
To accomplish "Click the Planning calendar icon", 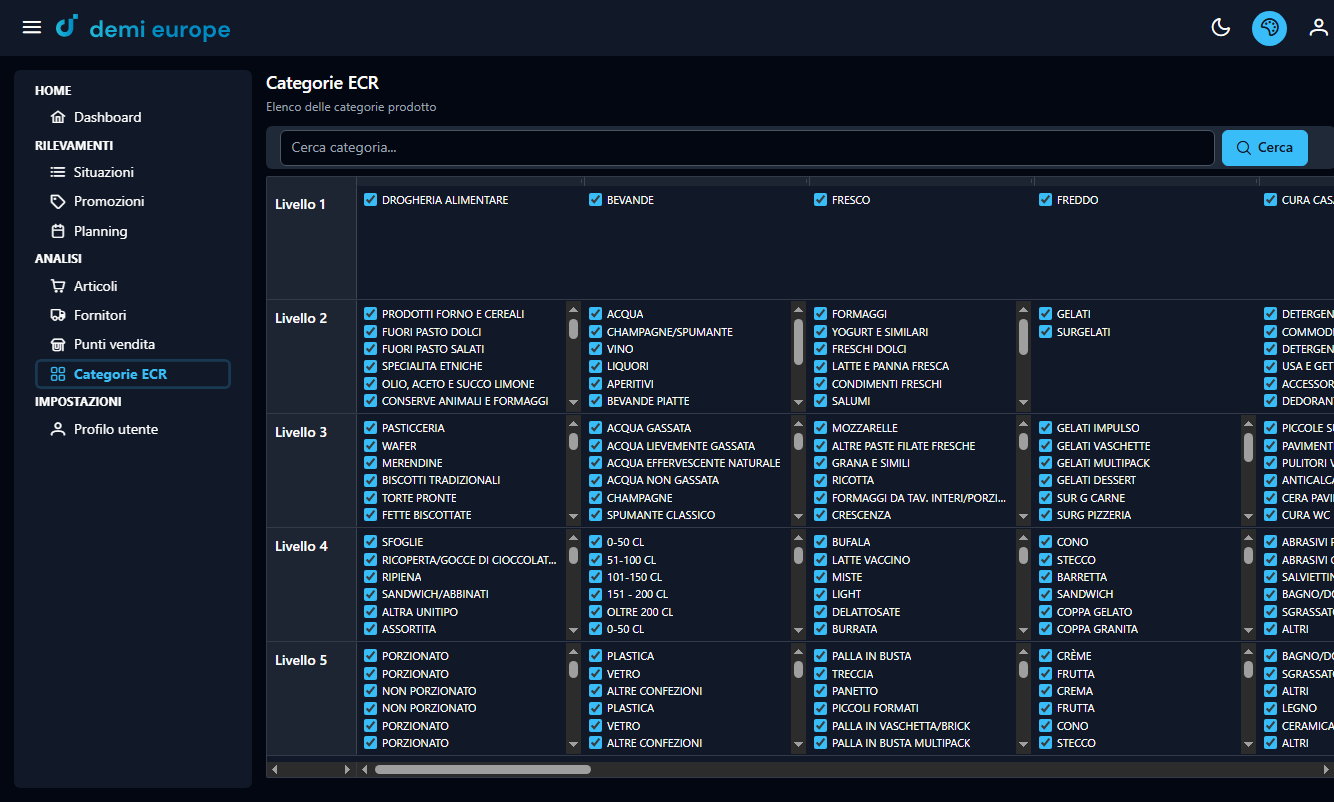I will pyautogui.click(x=58, y=231).
